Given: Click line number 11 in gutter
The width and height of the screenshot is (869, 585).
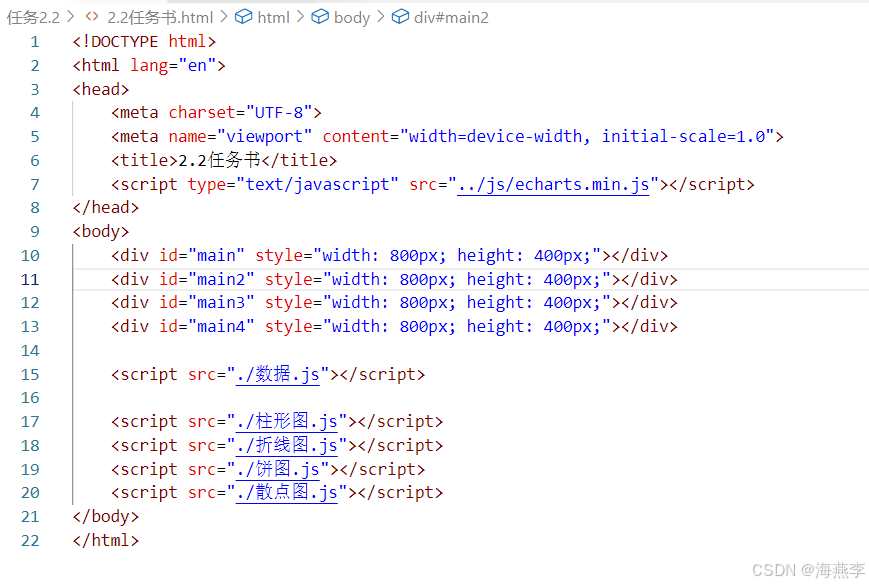Looking at the screenshot, I should click(x=30, y=279).
